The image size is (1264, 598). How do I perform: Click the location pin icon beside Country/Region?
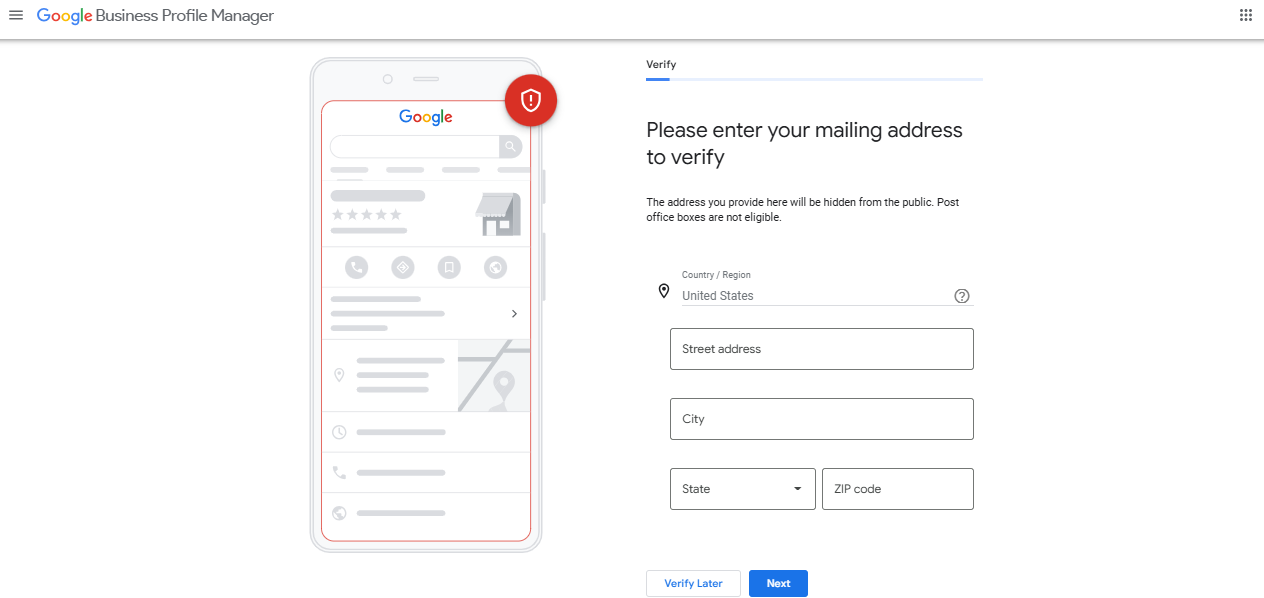coord(664,291)
